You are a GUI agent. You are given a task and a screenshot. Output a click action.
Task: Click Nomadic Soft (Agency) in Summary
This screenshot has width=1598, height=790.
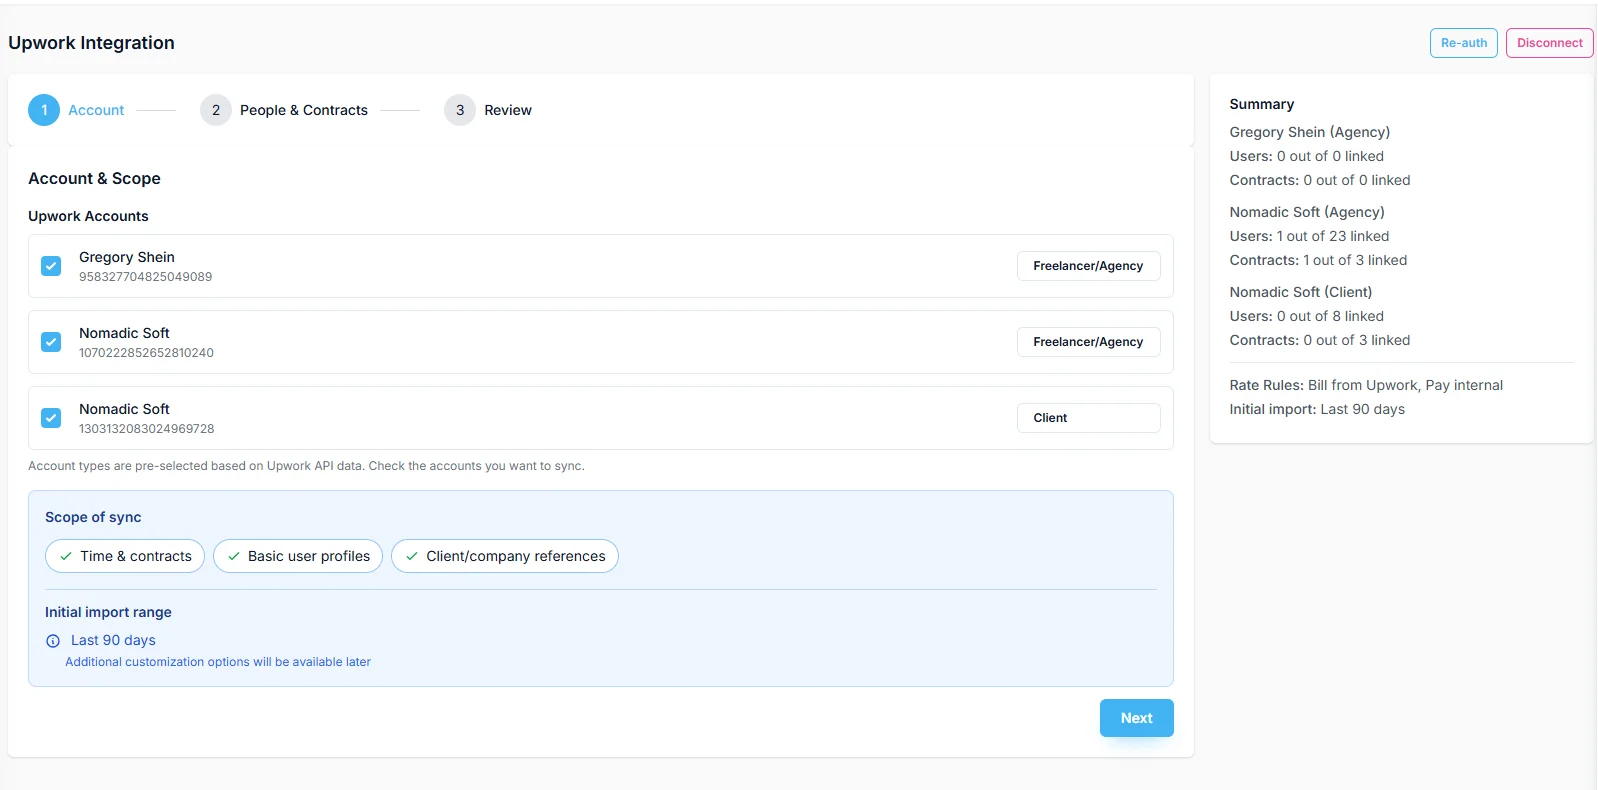[1307, 212]
